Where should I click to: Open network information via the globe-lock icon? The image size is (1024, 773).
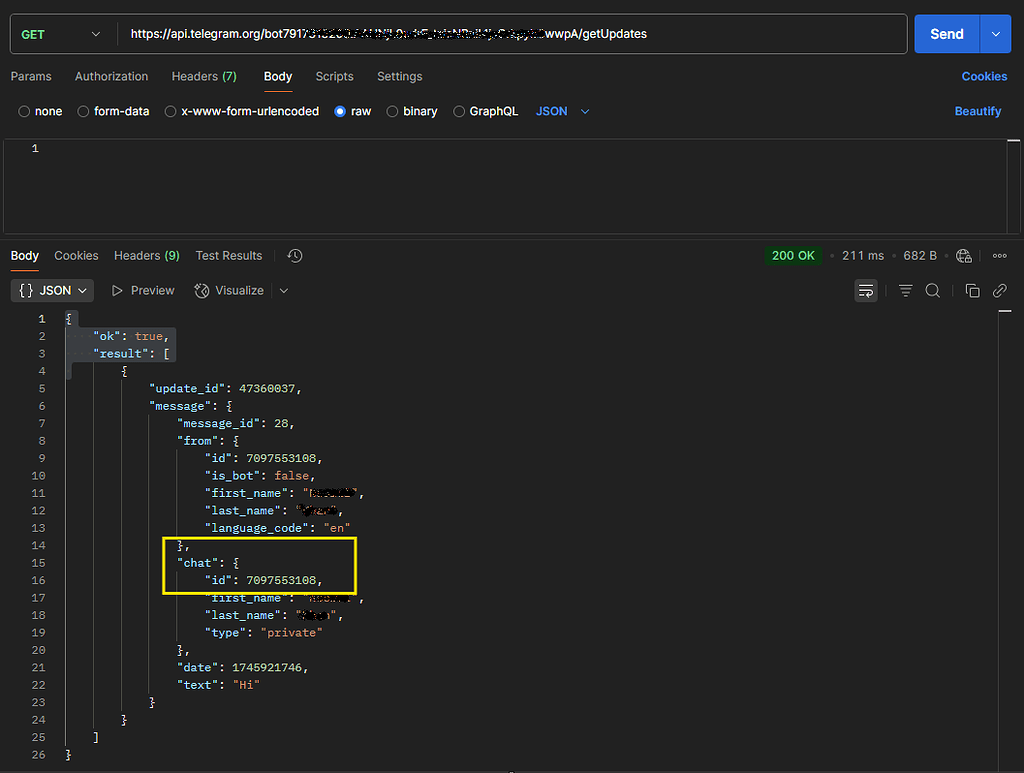963,255
